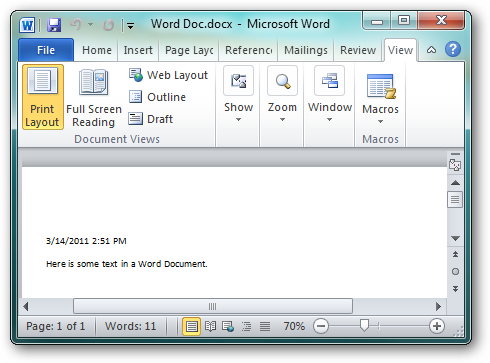Switch to Draft view in ribbon

(x=151, y=119)
